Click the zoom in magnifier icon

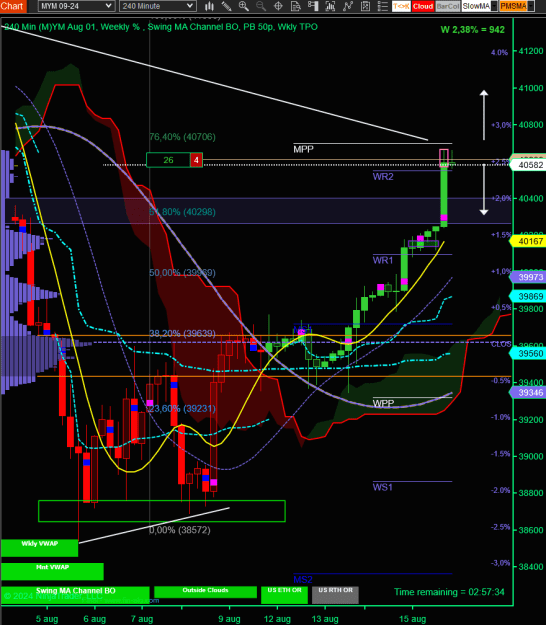click(244, 6)
